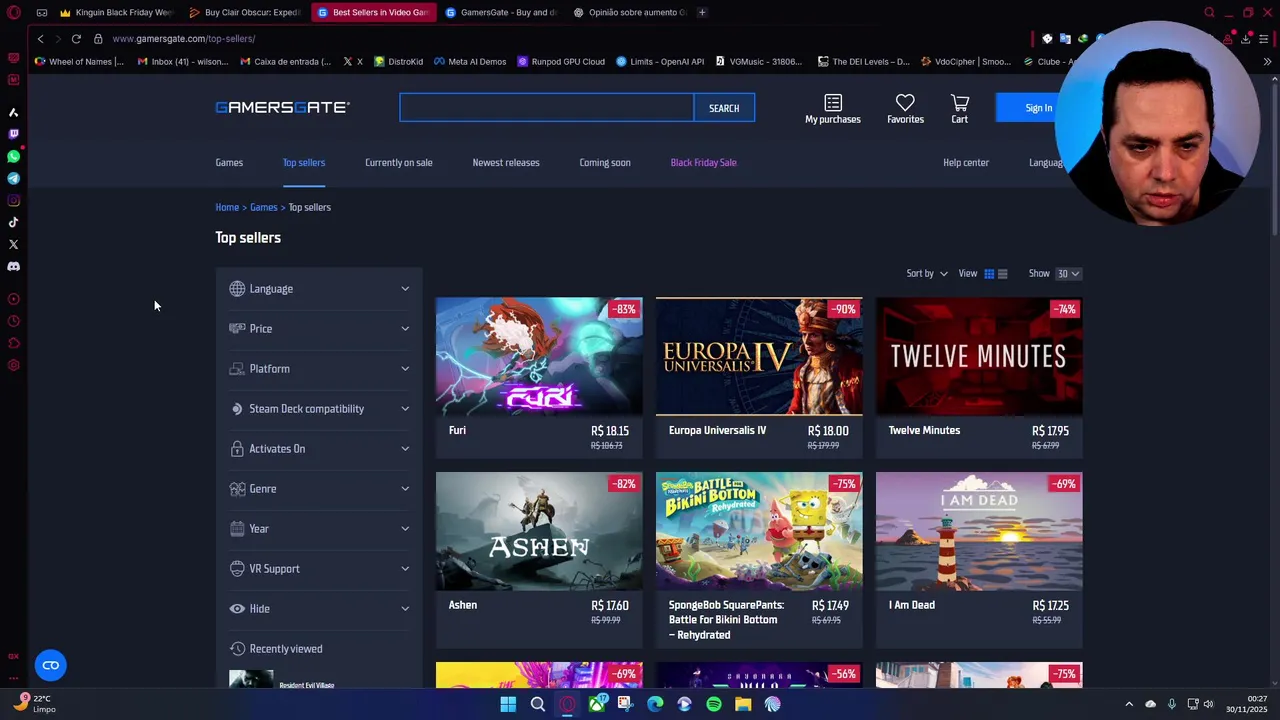Image resolution: width=1280 pixels, height=720 pixels.
Task: Click the taskbar volume icon
Action: coord(1208,704)
